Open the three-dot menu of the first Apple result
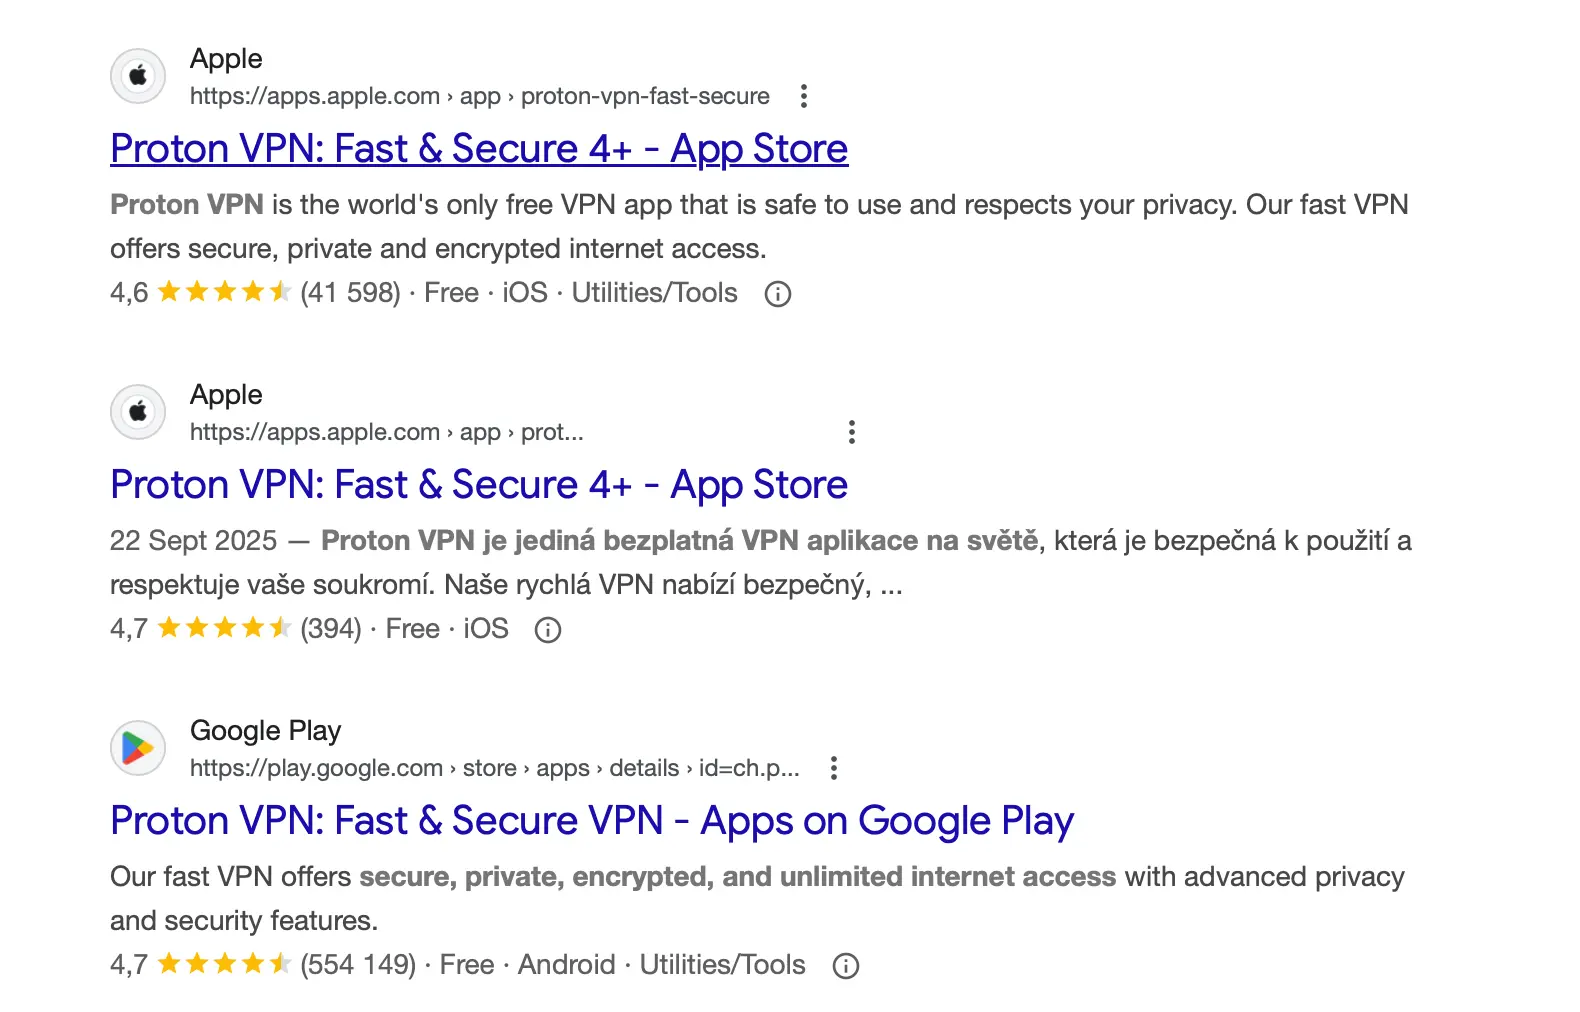The width and height of the screenshot is (1580, 1012). coord(805,96)
